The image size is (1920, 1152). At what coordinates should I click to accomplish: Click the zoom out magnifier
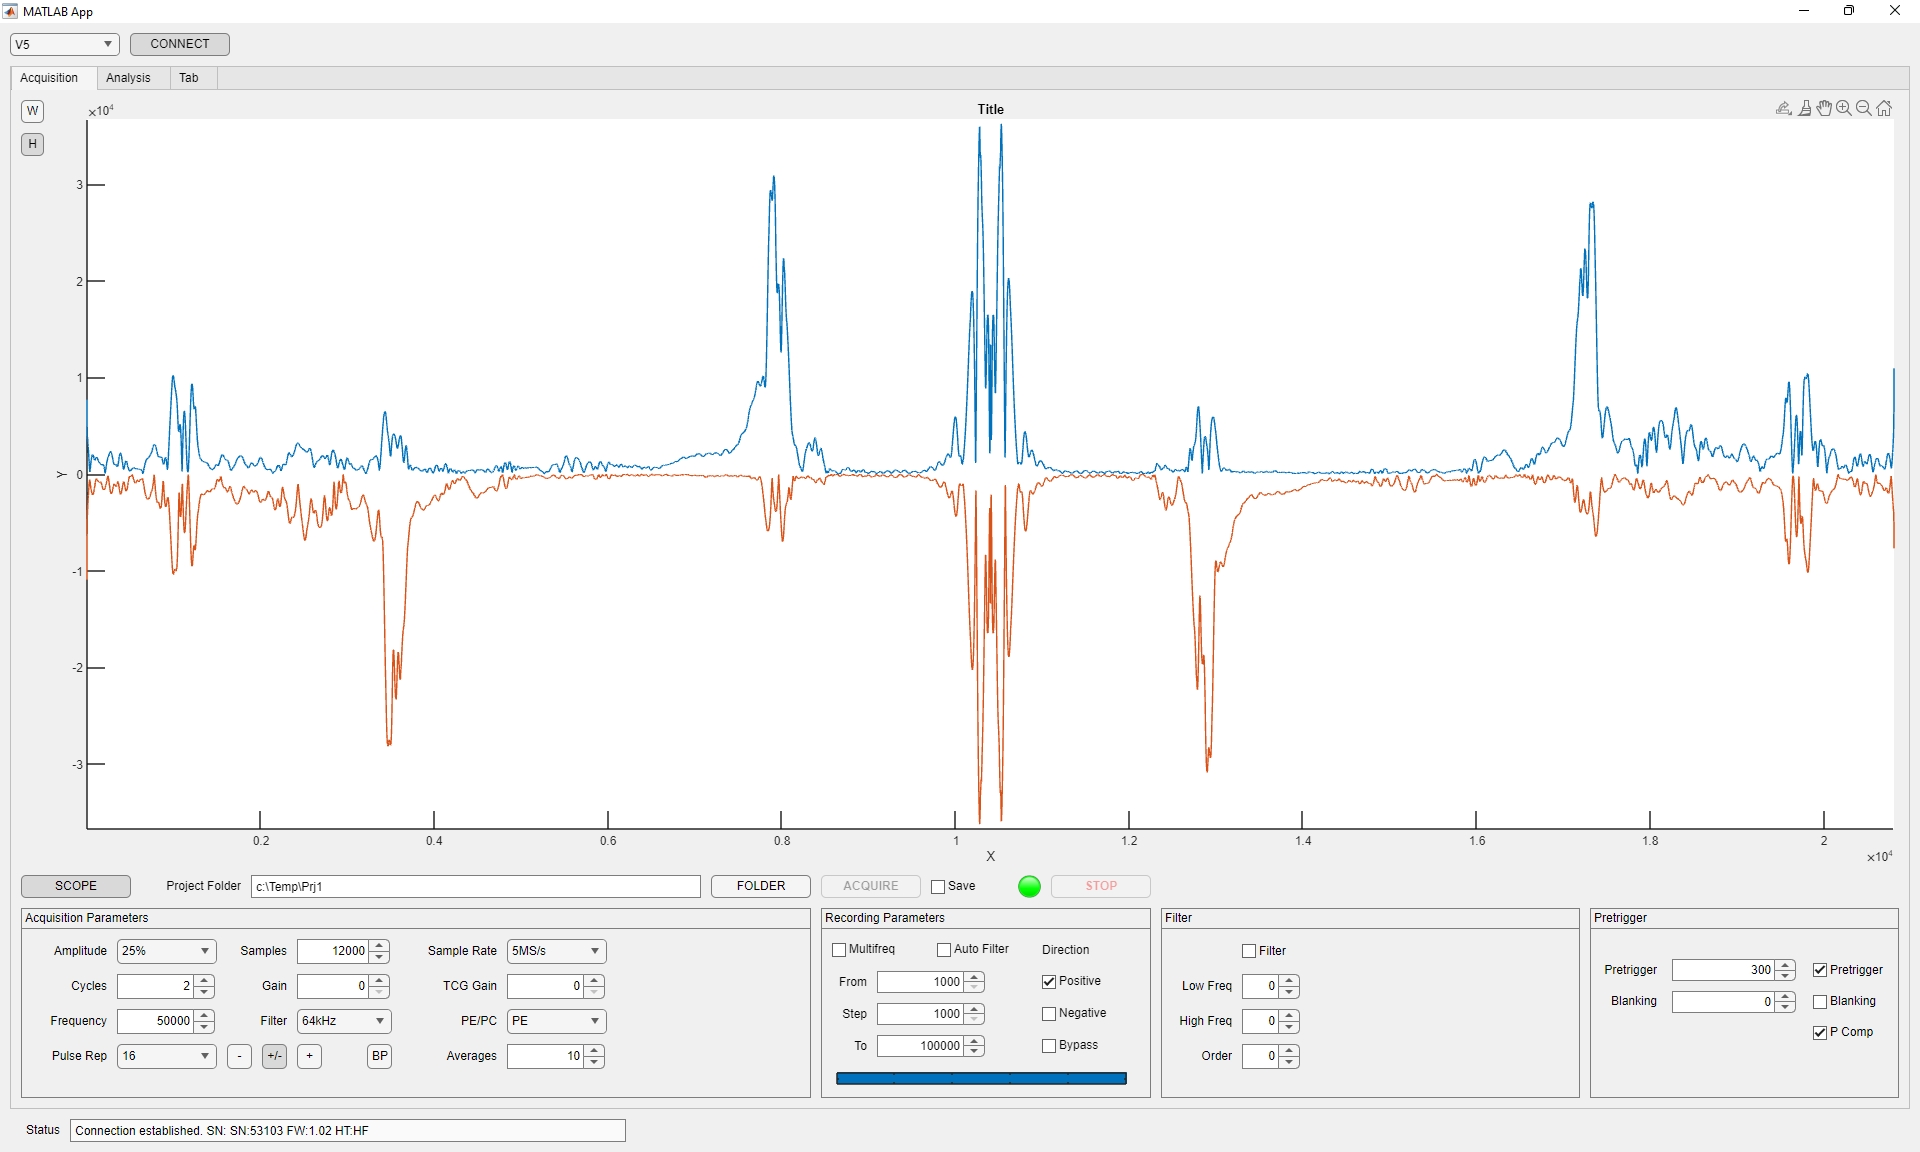tap(1864, 108)
